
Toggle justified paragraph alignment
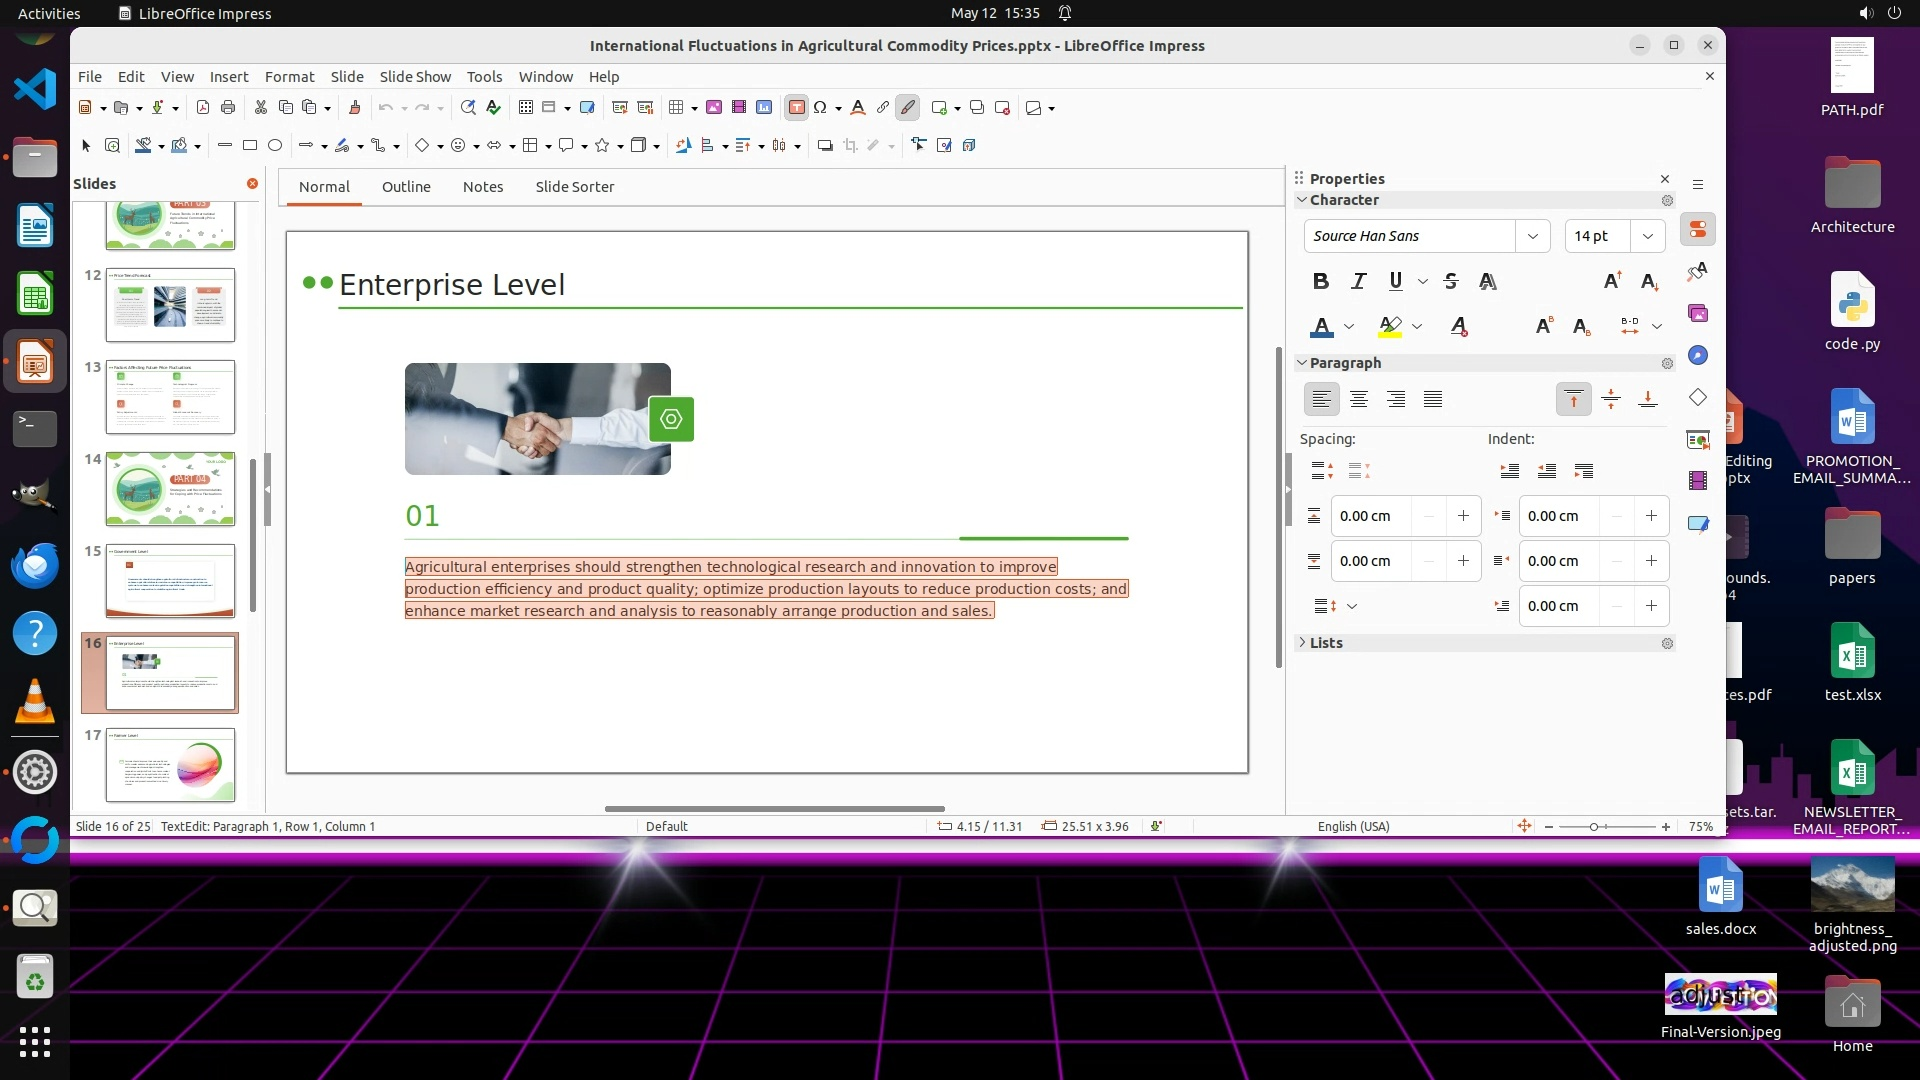(x=1433, y=399)
